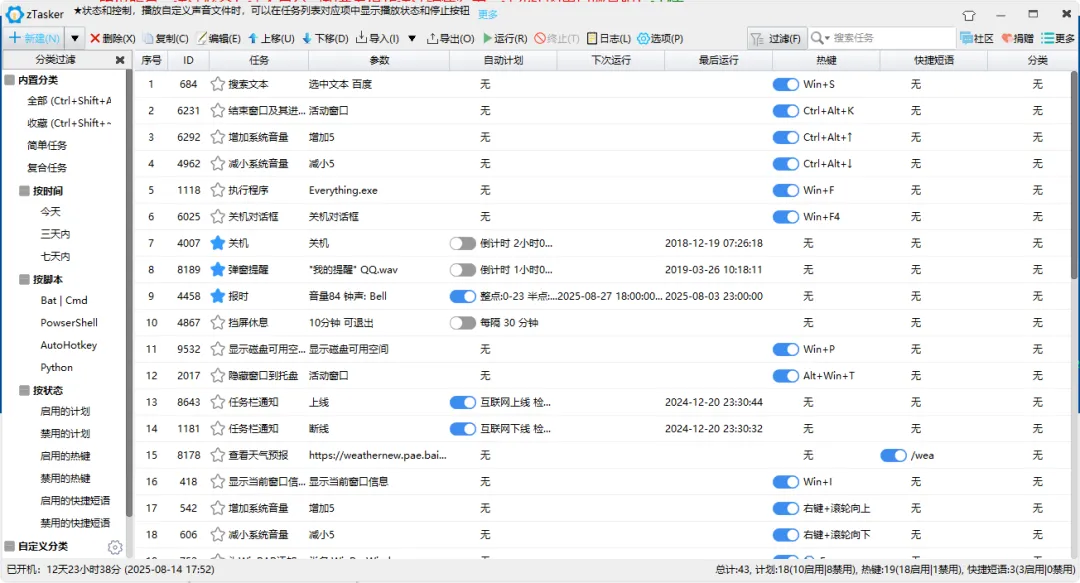Screen dimensions: 1080x583
Task: Click the task list vertical scrollbar
Action: [x=1074, y=176]
